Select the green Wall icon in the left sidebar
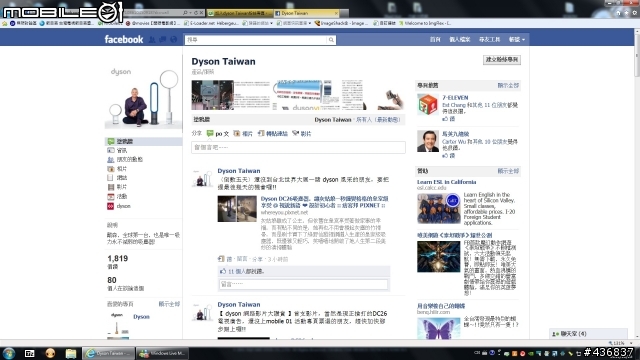640x360 pixels. pos(111,141)
